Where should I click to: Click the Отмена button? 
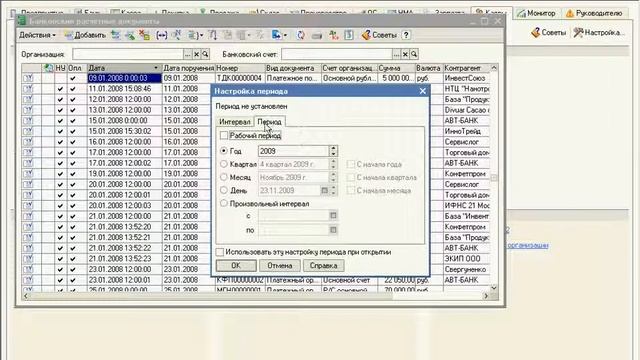pos(280,266)
